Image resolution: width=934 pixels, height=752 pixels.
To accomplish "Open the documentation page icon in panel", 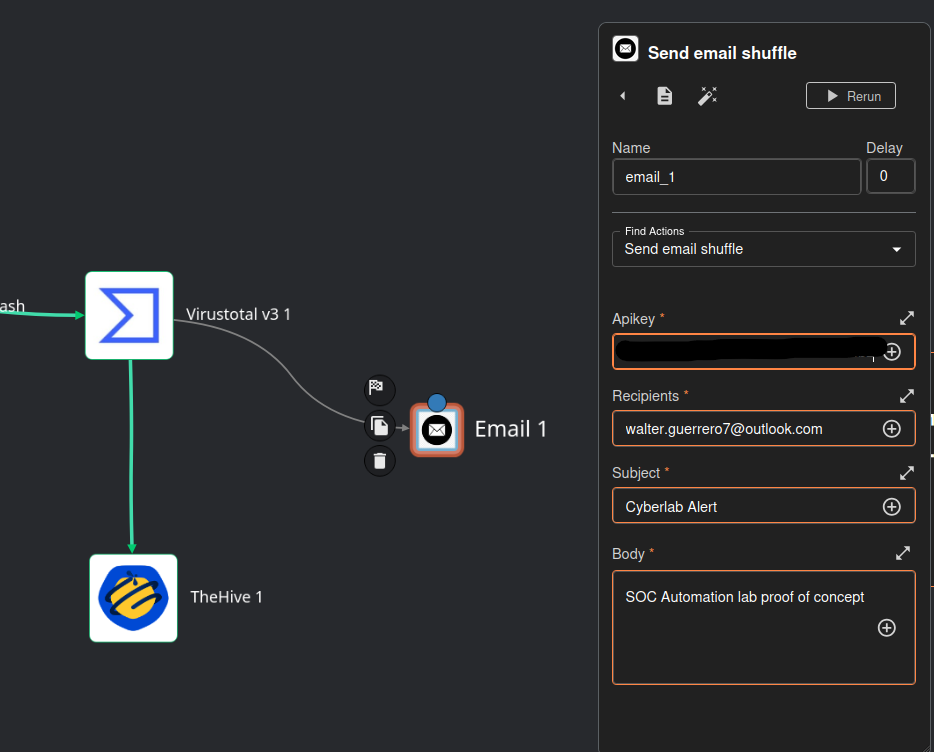I will [x=664, y=96].
